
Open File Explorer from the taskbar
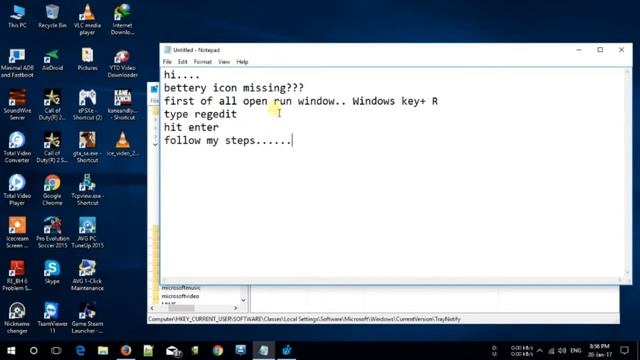[103, 351]
